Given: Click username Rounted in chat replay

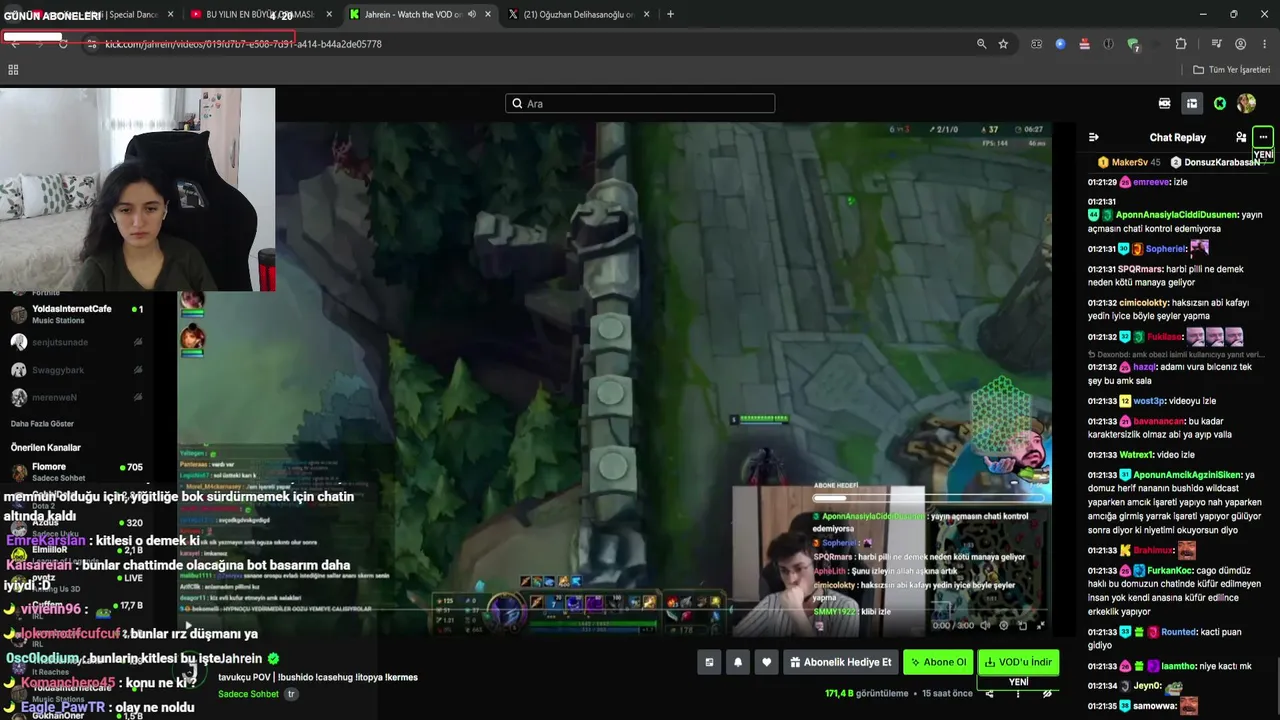Looking at the screenshot, I should pos(1179,632).
